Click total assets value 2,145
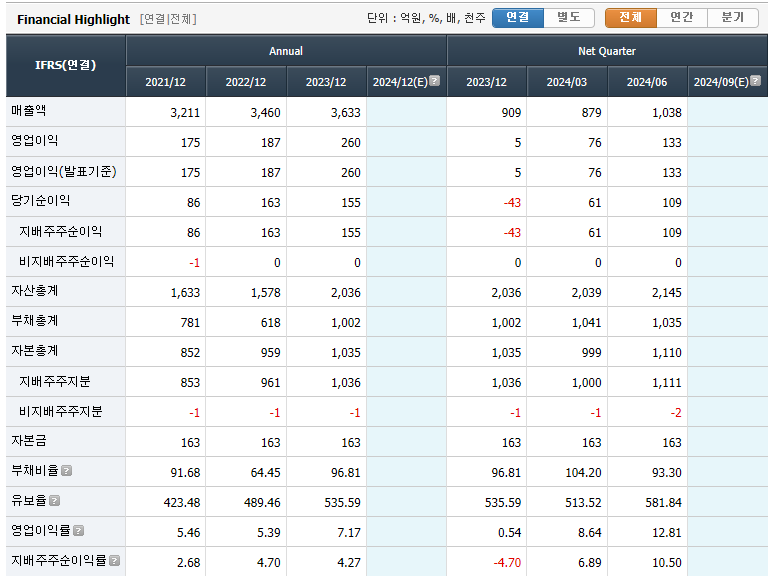This screenshot has width=784, height=576. pyautogui.click(x=667, y=292)
